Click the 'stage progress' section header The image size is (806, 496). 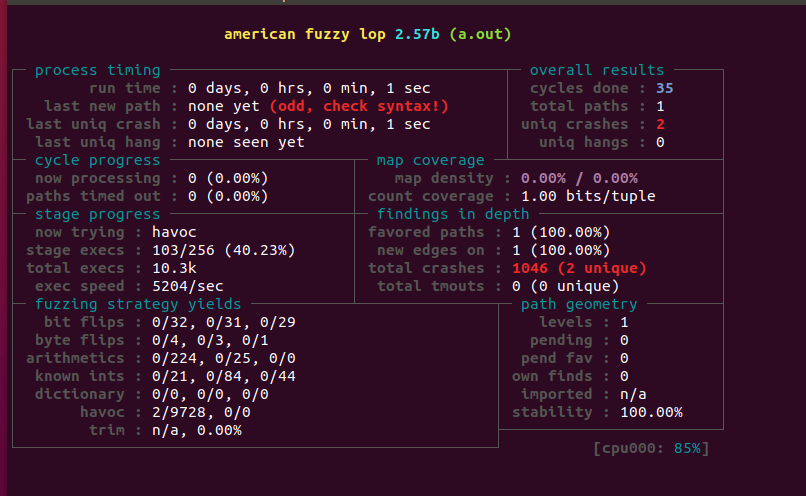[98, 214]
